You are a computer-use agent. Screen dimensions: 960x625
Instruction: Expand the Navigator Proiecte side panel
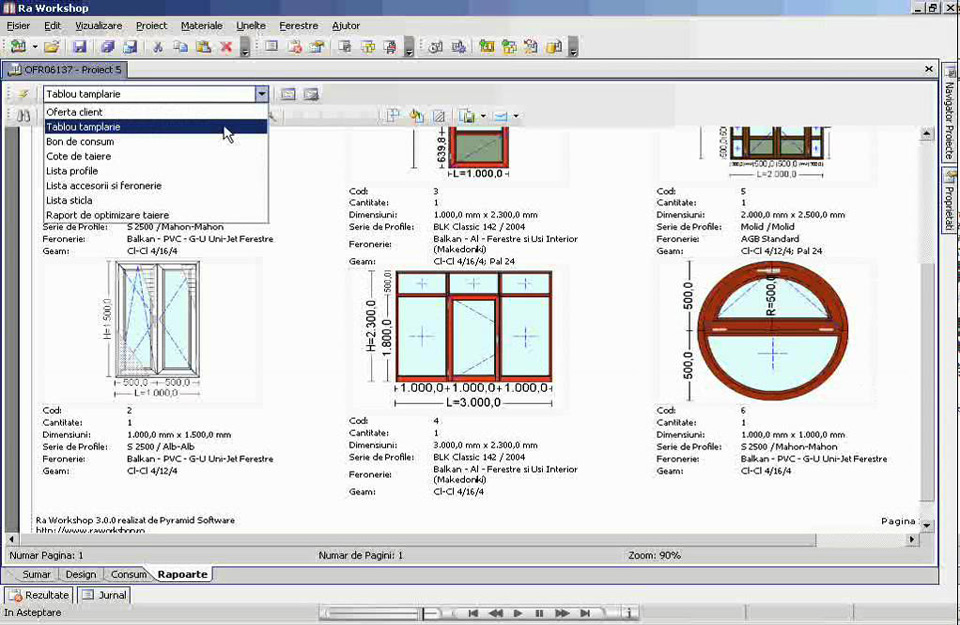pyautogui.click(x=950, y=113)
